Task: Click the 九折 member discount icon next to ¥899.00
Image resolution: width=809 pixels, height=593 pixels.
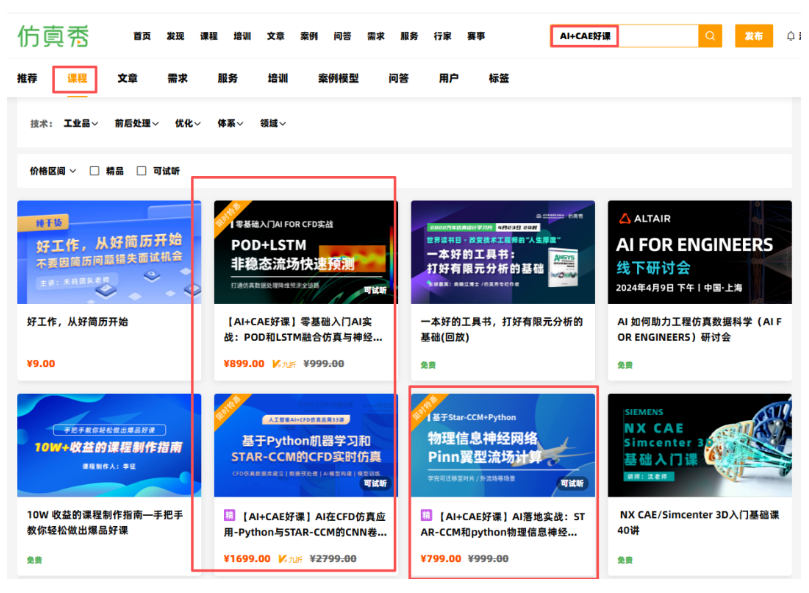Action: point(284,364)
